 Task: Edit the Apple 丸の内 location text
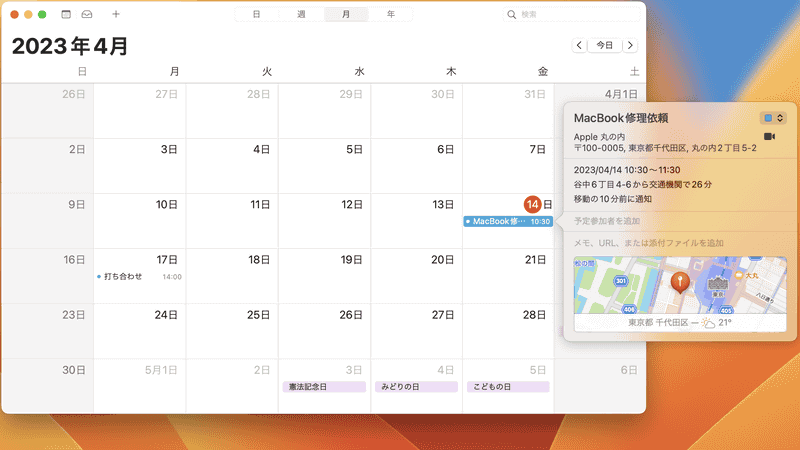click(599, 137)
